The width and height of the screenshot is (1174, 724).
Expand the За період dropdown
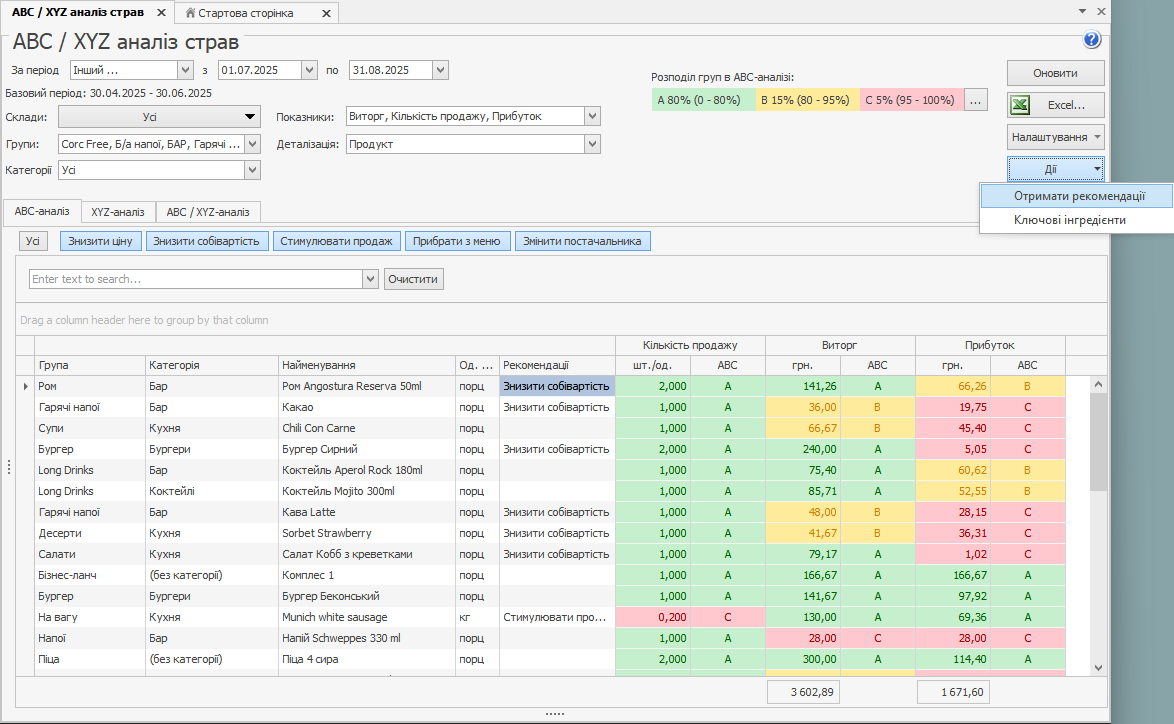(185, 70)
